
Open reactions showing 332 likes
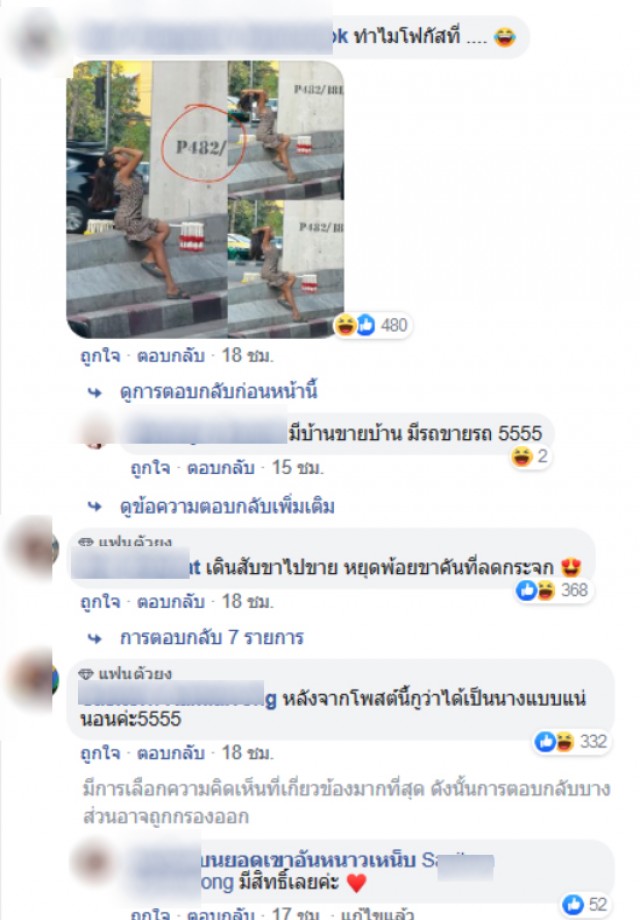(572, 742)
